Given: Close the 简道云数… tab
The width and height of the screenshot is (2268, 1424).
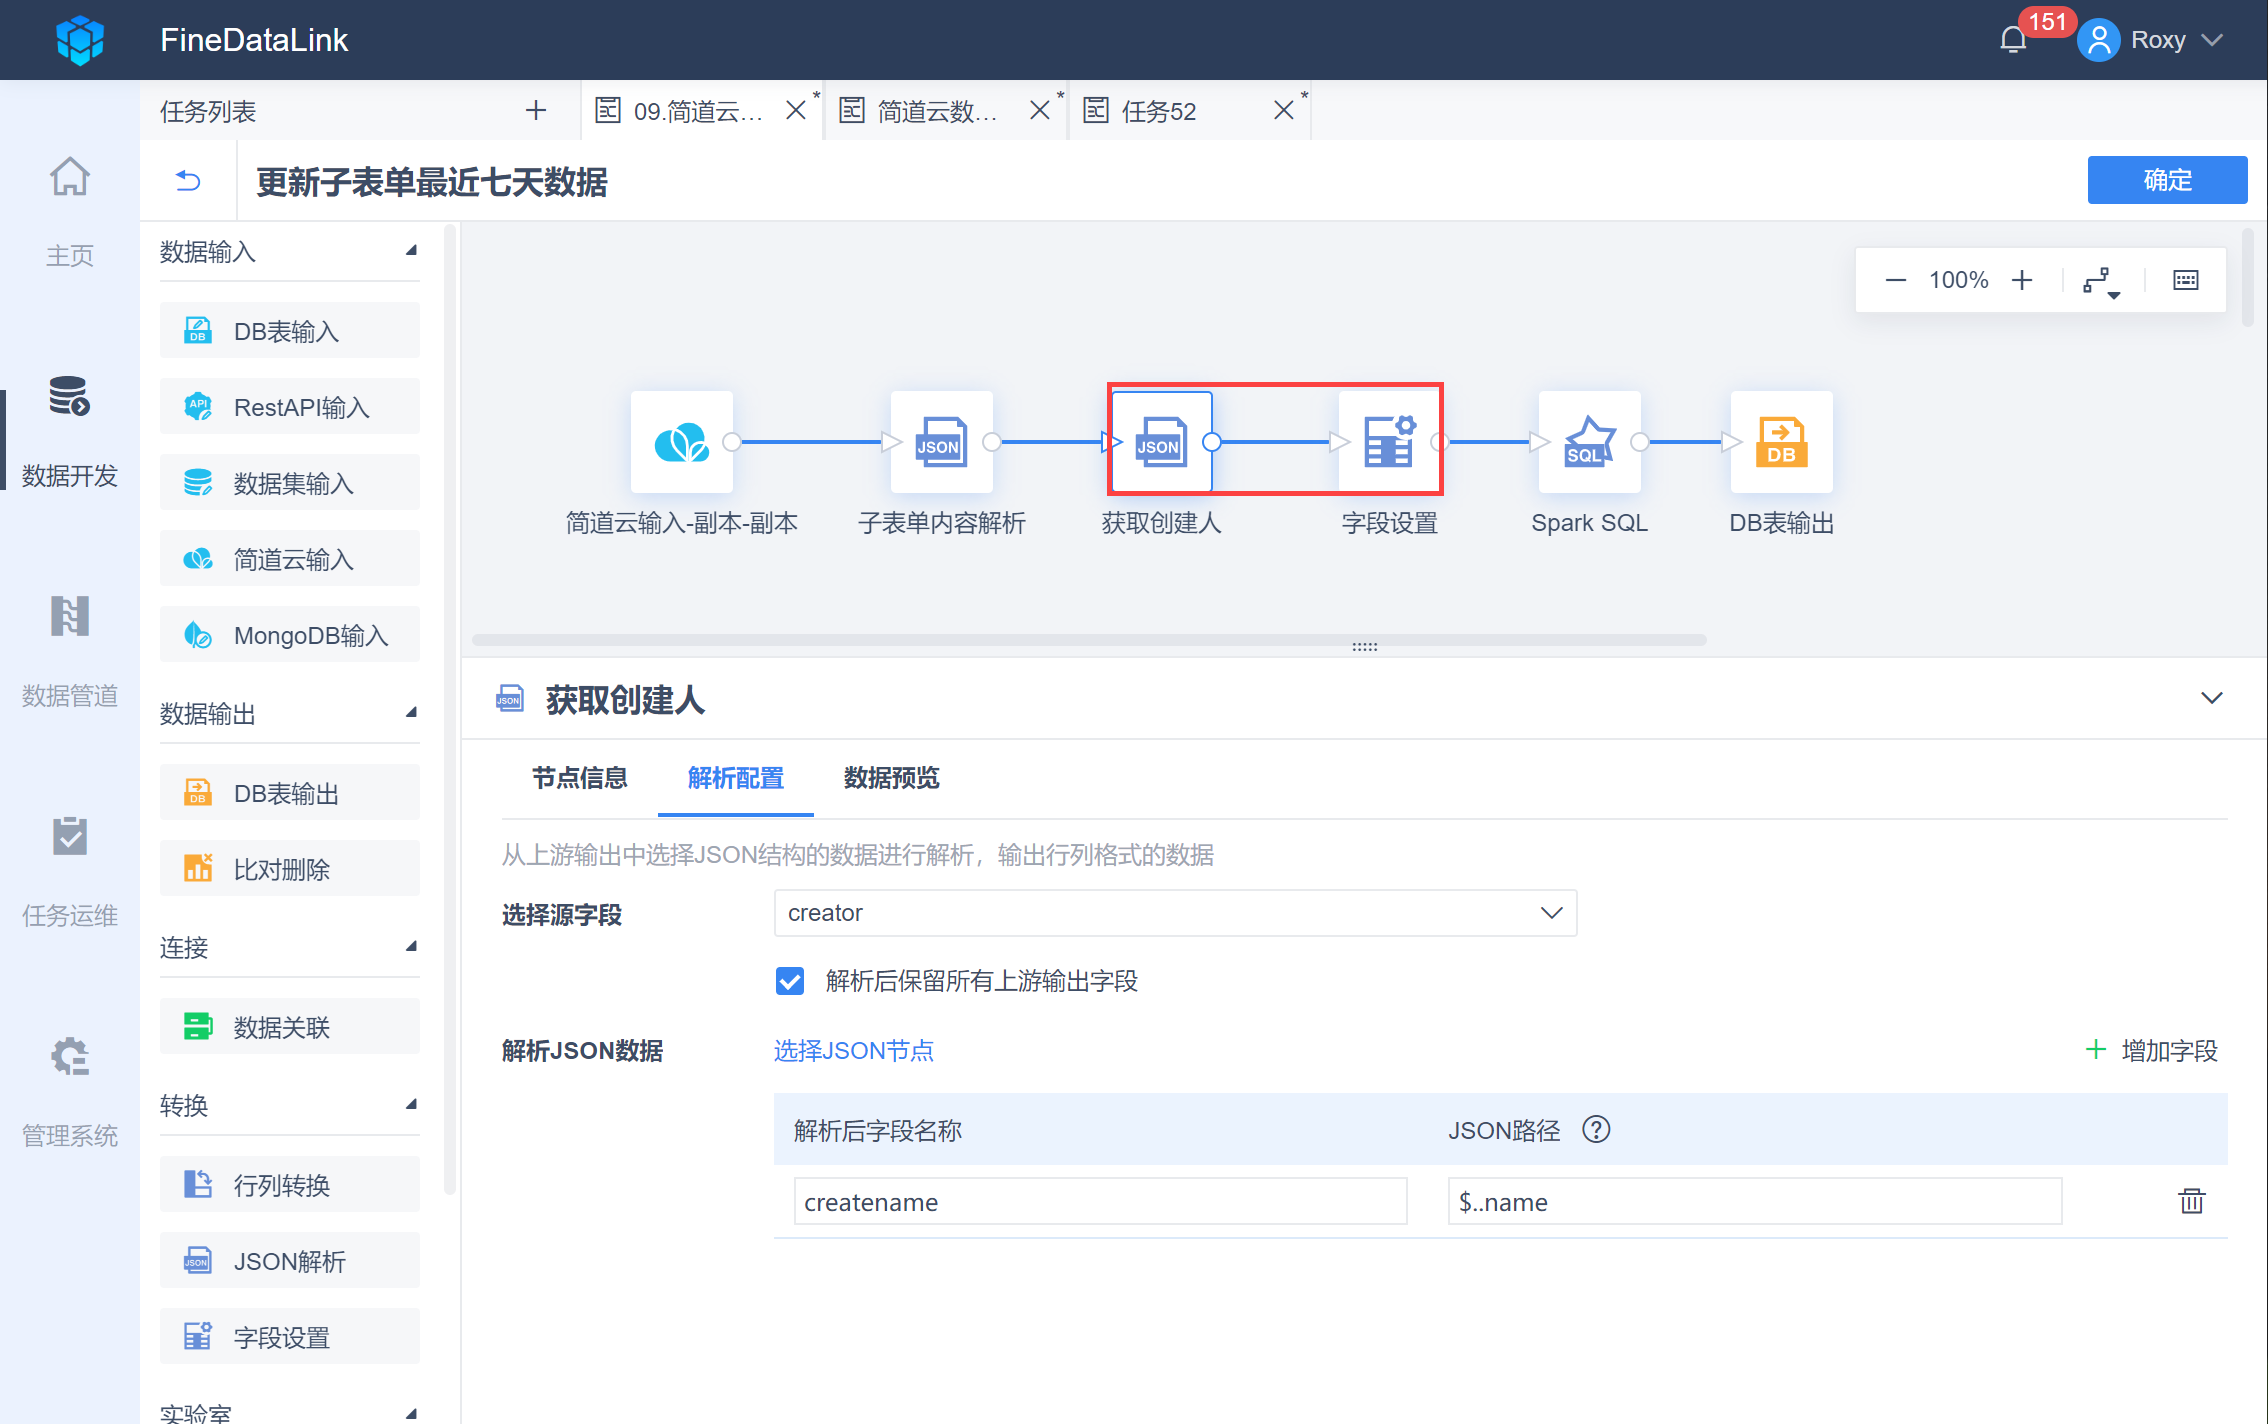Looking at the screenshot, I should point(1040,110).
